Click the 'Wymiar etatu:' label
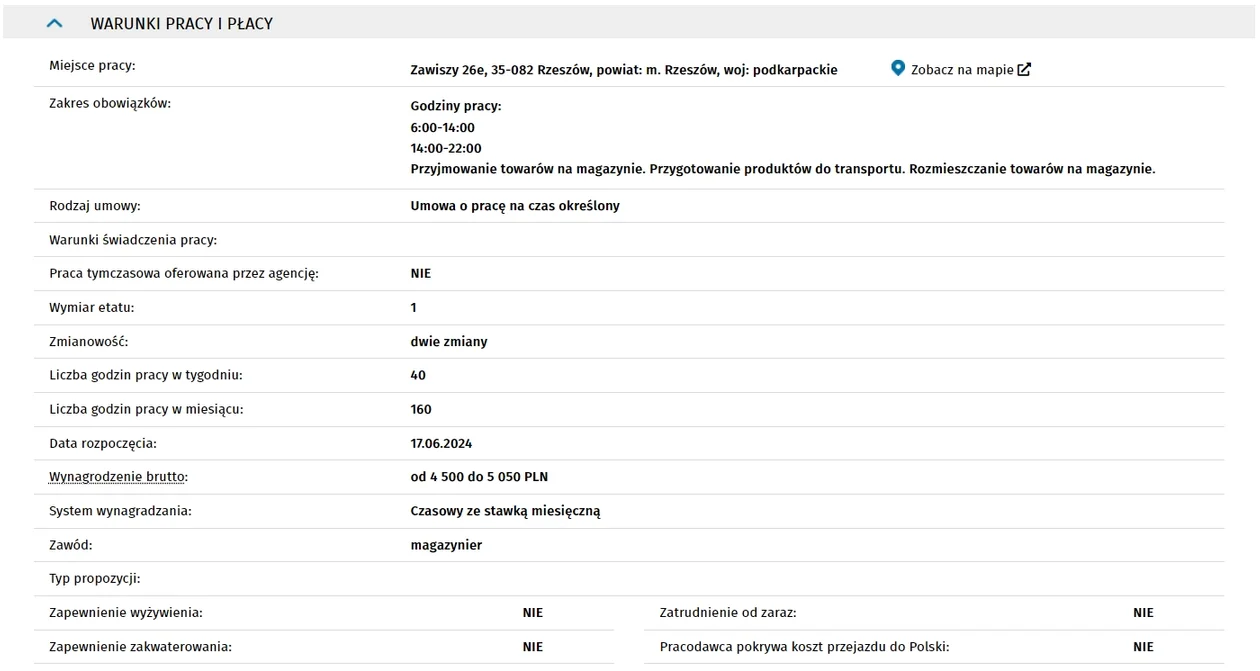This screenshot has height=671, width=1260. pos(92,307)
